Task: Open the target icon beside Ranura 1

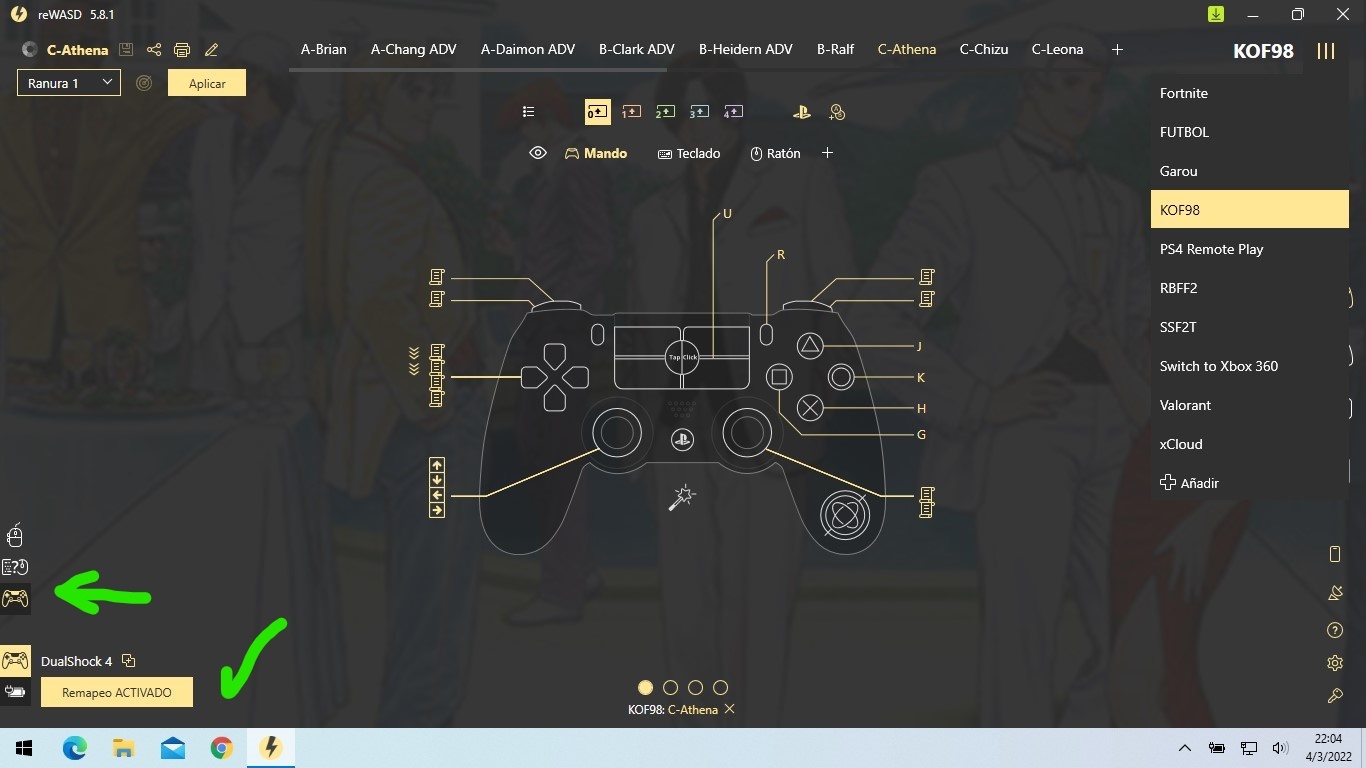Action: 144,83
